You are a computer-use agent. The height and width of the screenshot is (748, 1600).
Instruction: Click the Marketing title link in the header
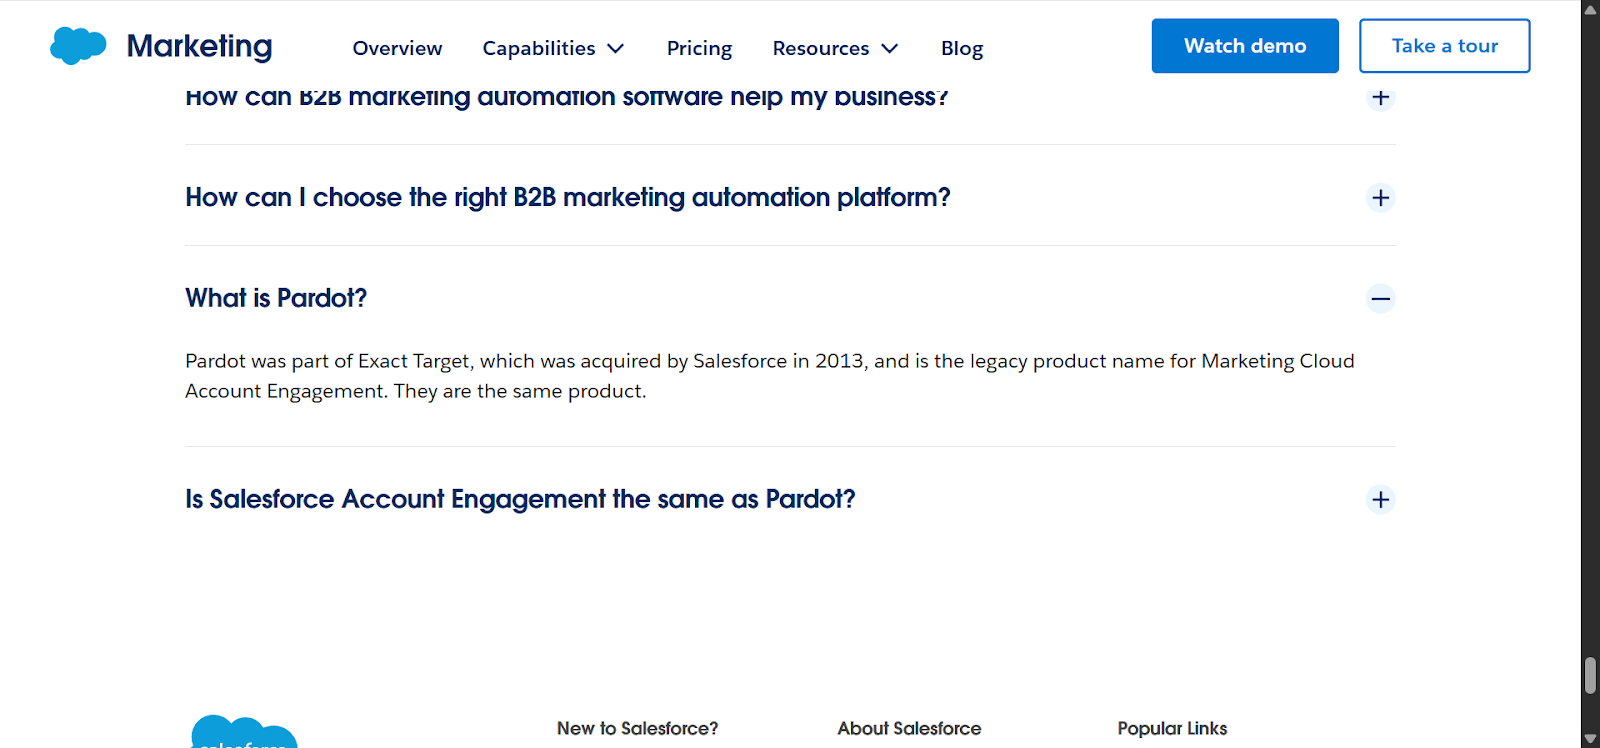click(x=199, y=46)
